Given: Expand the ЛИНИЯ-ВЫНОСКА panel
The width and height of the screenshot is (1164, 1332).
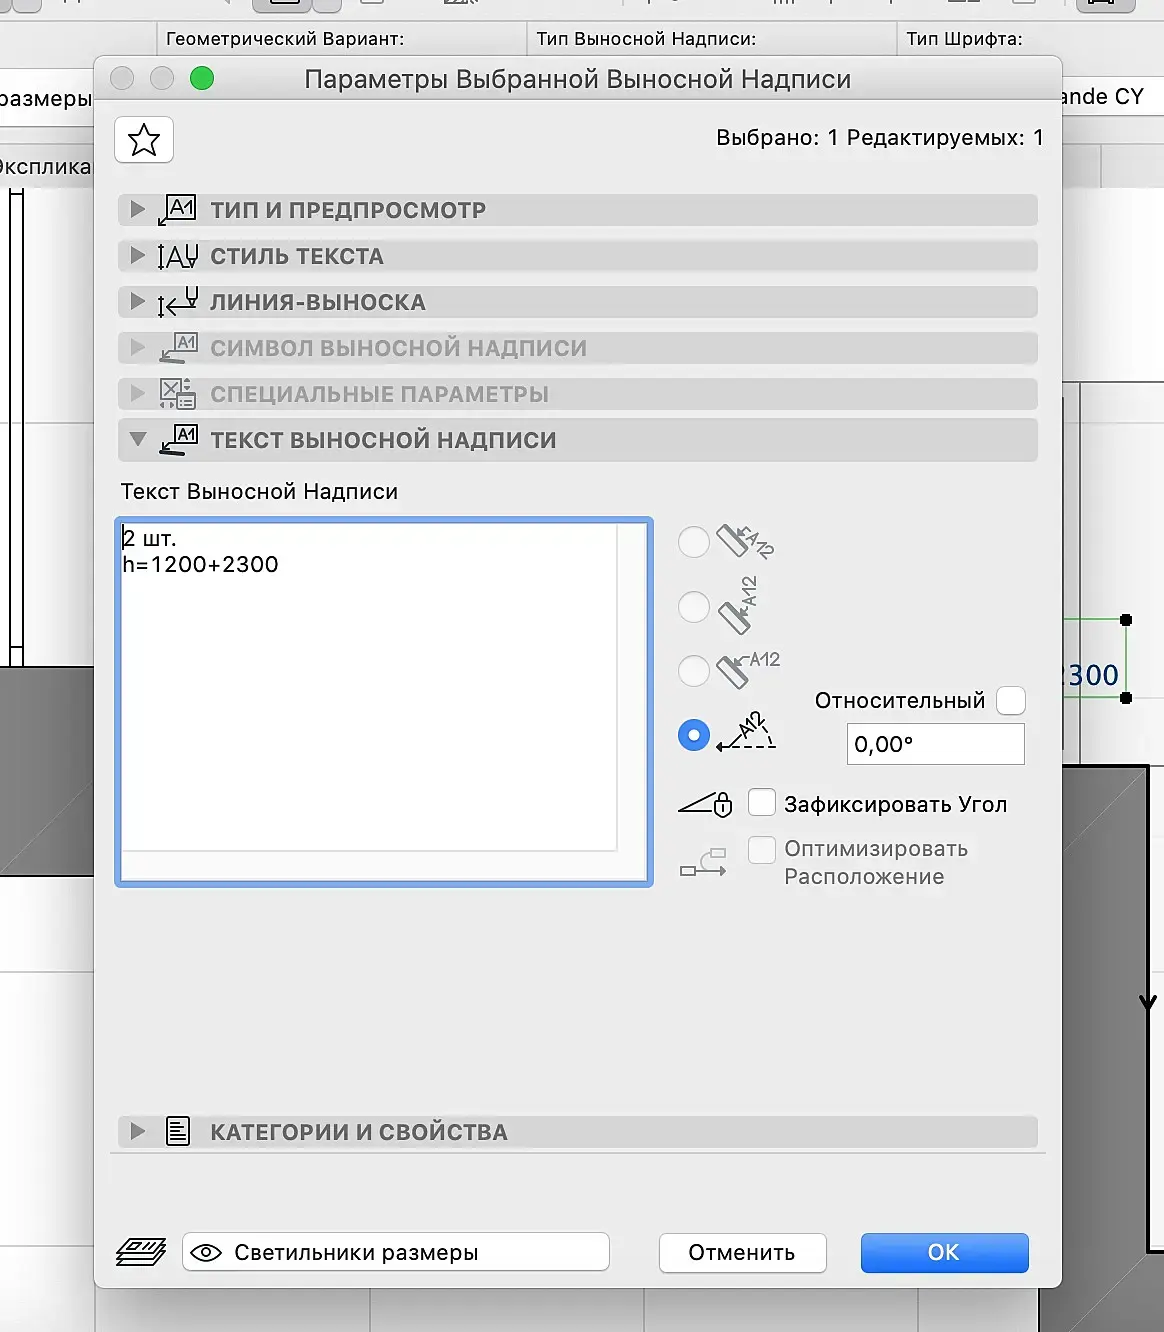Looking at the screenshot, I should point(138,302).
